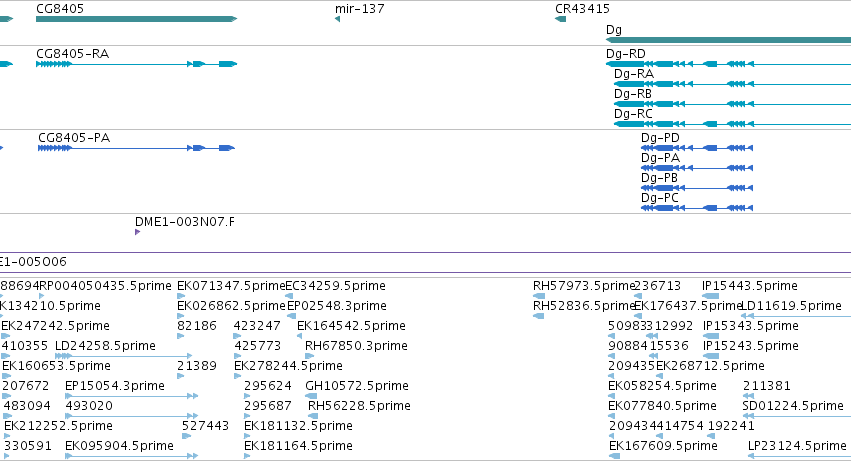Select EST EK077840.5prime
The image size is (851, 461).
tap(662, 407)
